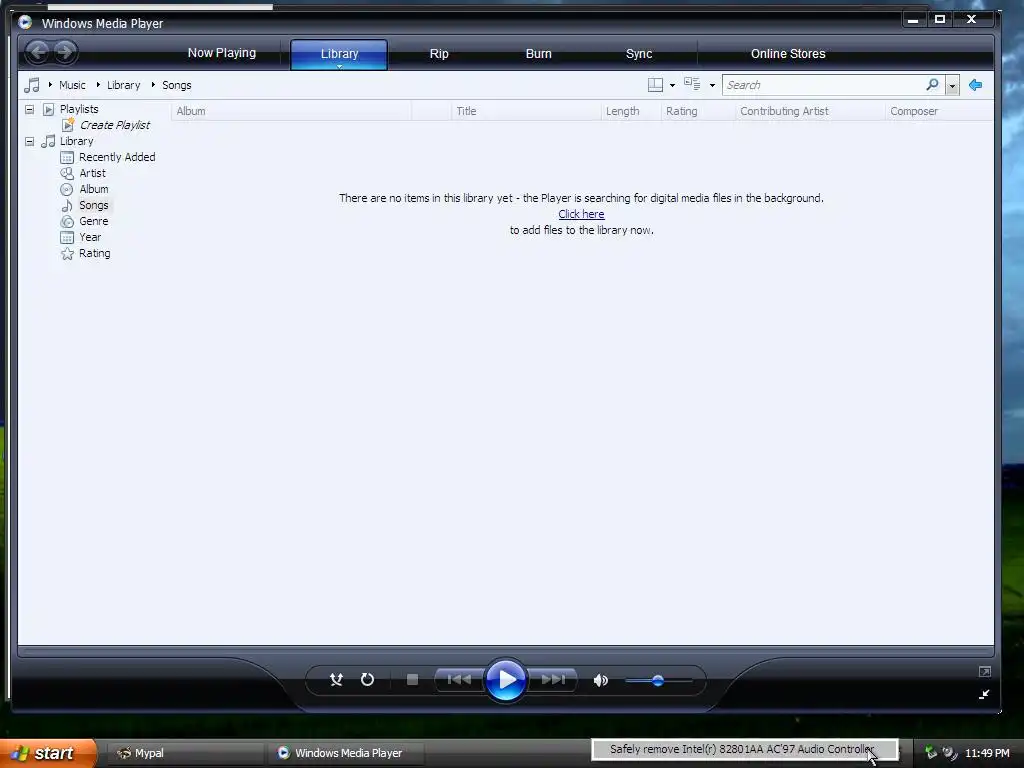Open the Windows start menu
The width and height of the screenshot is (1024, 768).
[47, 753]
